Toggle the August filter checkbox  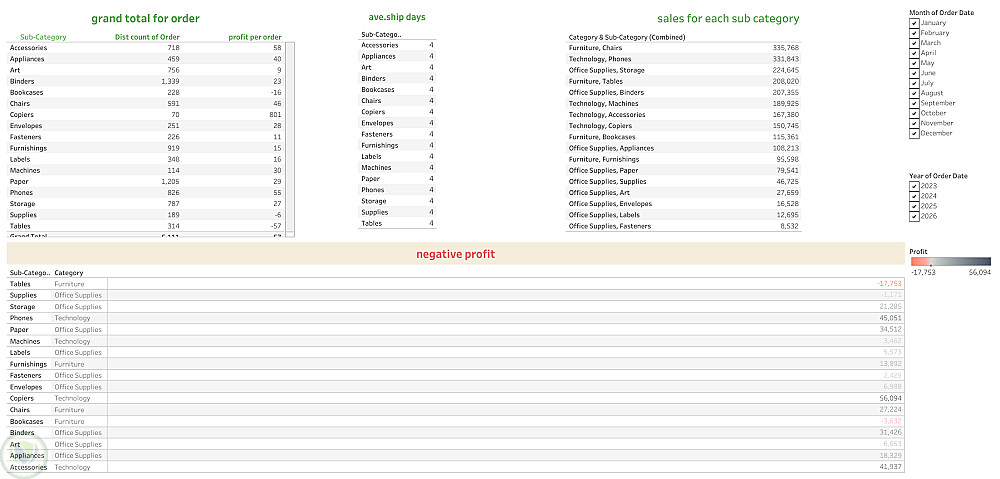point(914,93)
